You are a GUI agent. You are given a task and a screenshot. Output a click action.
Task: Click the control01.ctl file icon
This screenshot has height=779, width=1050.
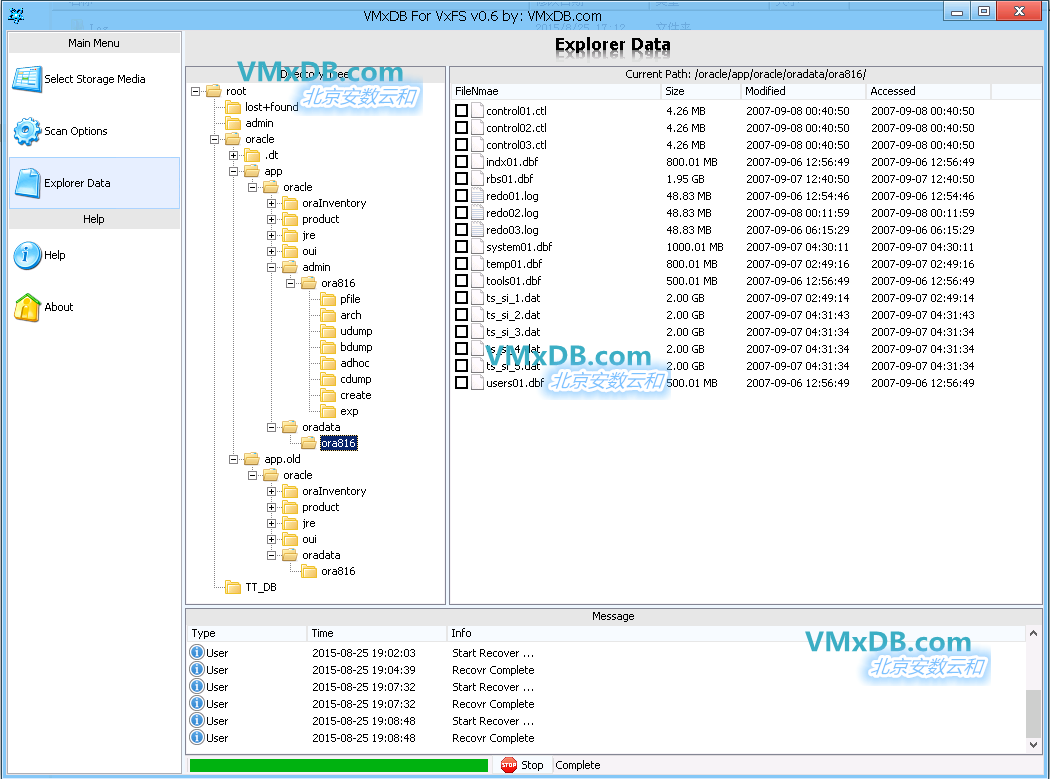[x=477, y=111]
